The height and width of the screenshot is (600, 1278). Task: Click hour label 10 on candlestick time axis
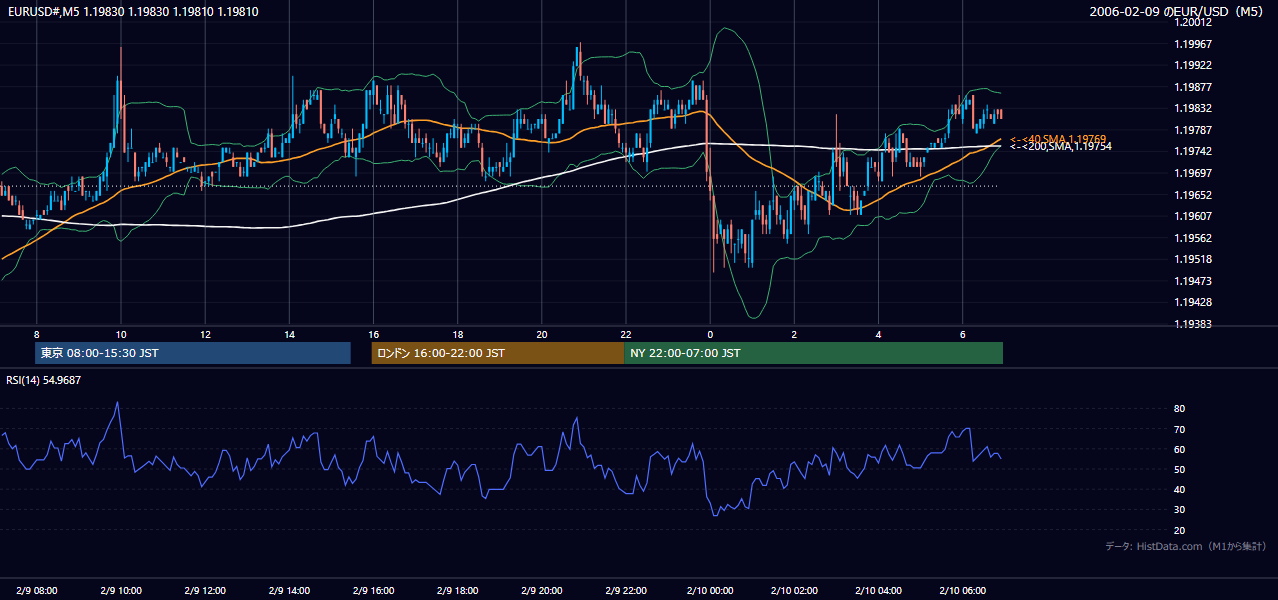pyautogui.click(x=120, y=334)
